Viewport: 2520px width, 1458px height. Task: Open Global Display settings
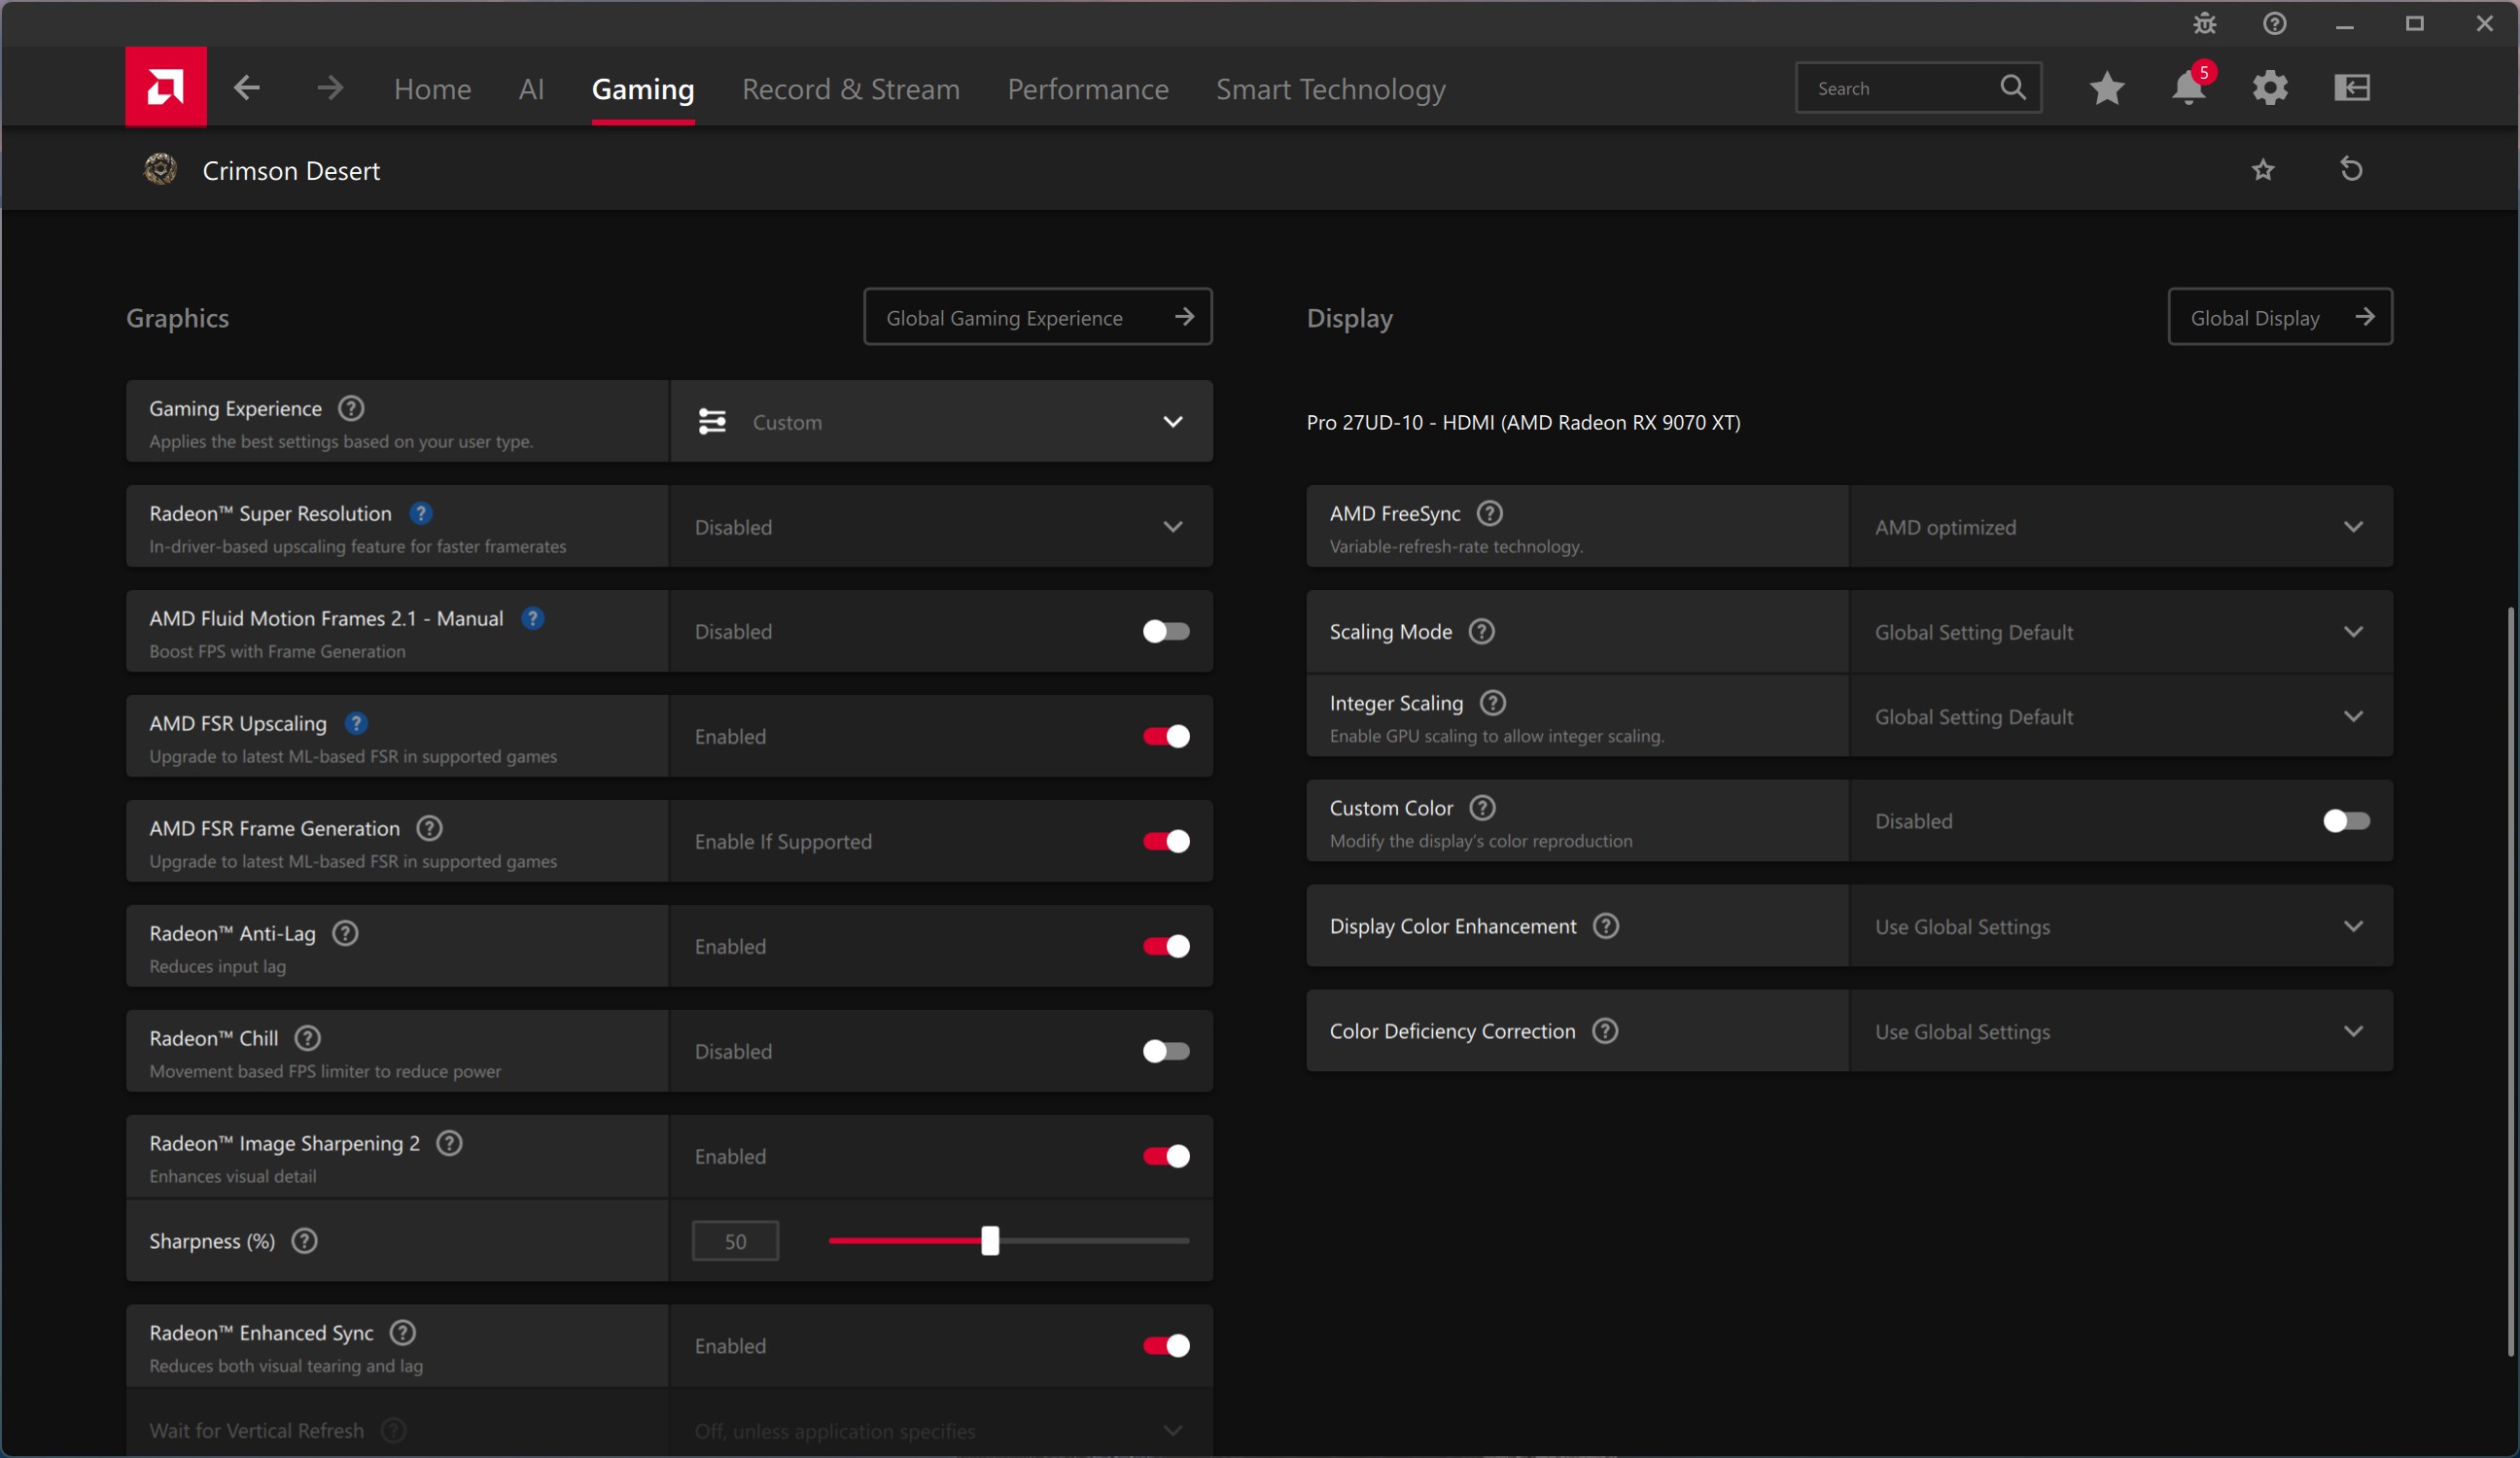point(2280,317)
